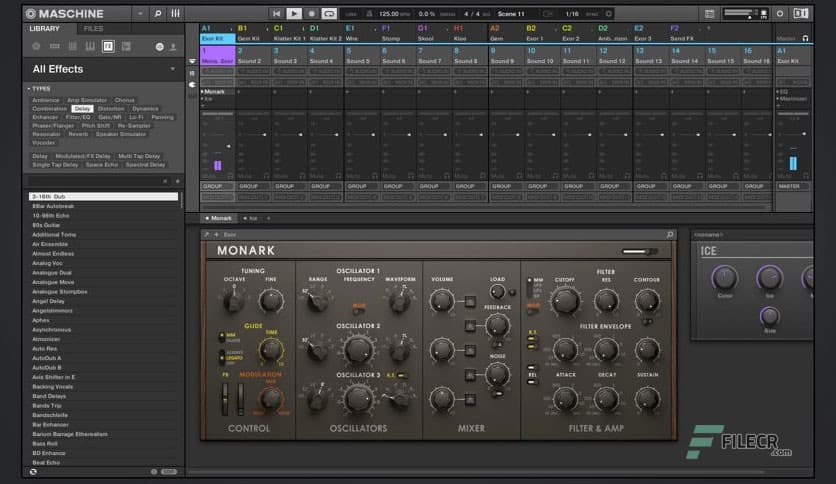Image resolution: width=836 pixels, height=484 pixels.
Task: Adjust the master channel level fader
Action: [804, 134]
